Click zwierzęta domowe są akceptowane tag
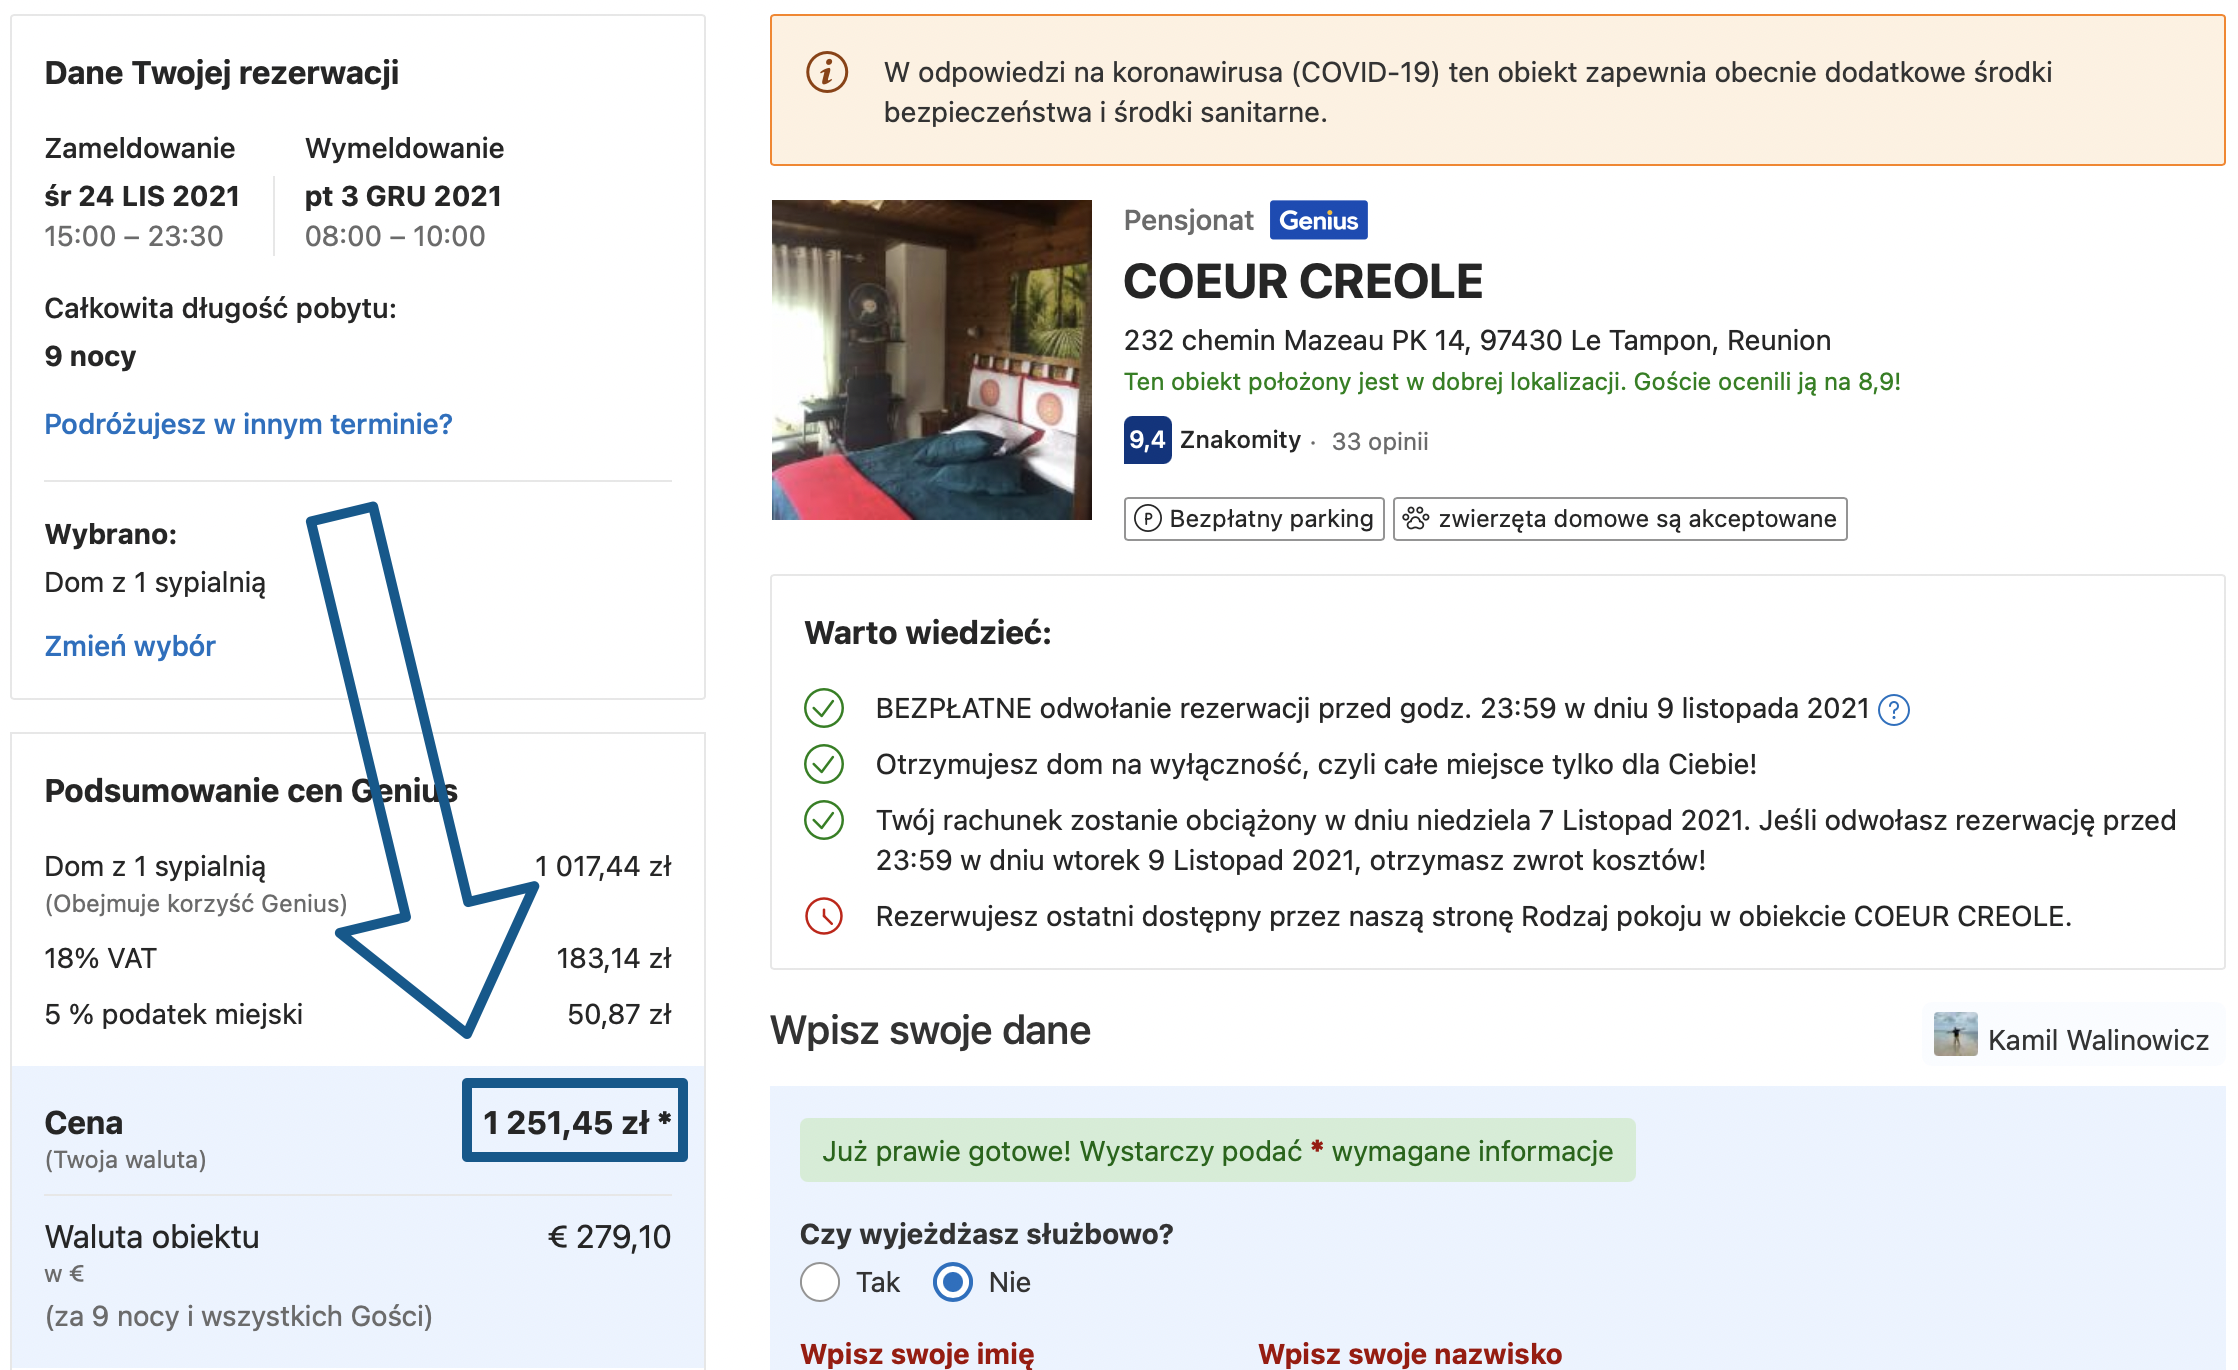Image resolution: width=2238 pixels, height=1370 pixels. pyautogui.click(x=1620, y=518)
